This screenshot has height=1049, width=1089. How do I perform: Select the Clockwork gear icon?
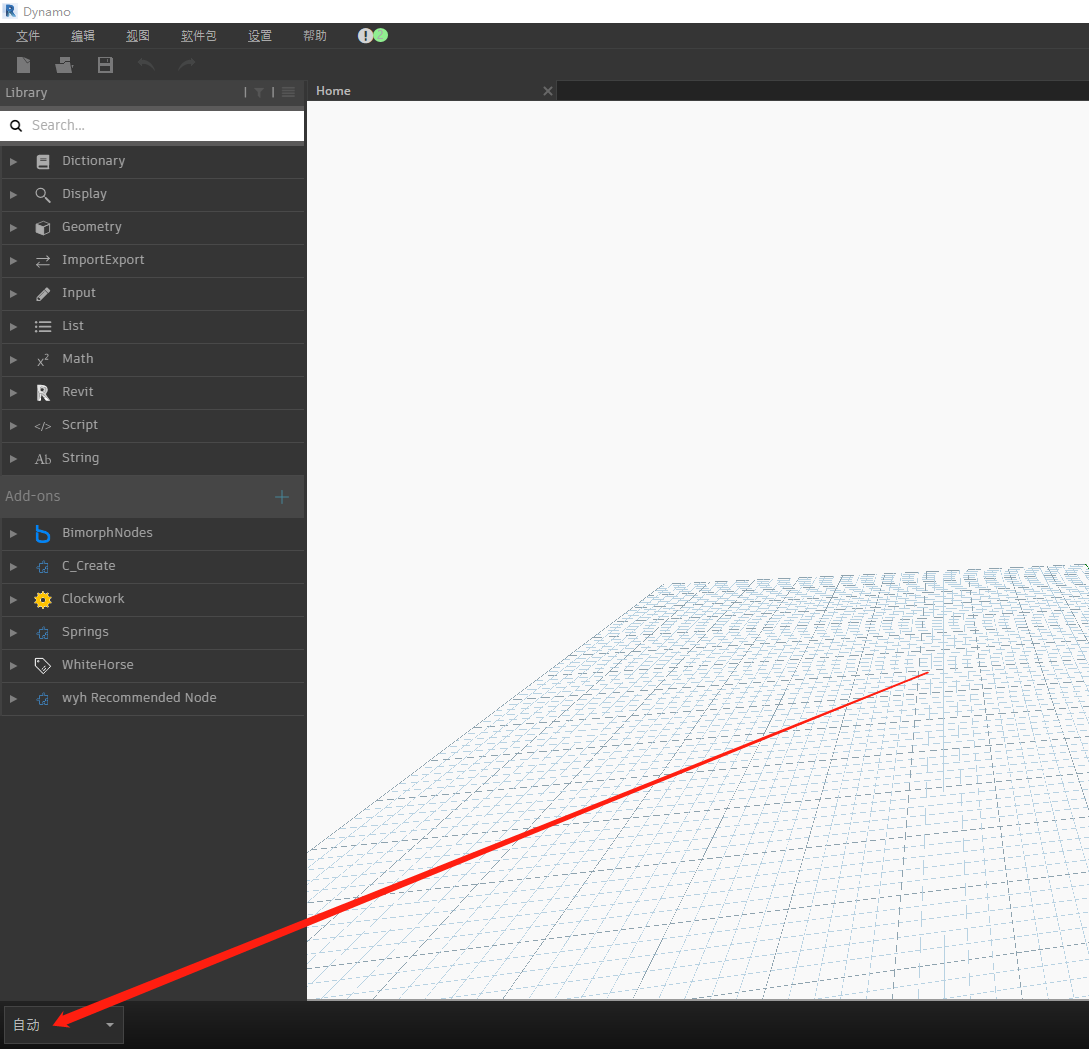pyautogui.click(x=43, y=600)
